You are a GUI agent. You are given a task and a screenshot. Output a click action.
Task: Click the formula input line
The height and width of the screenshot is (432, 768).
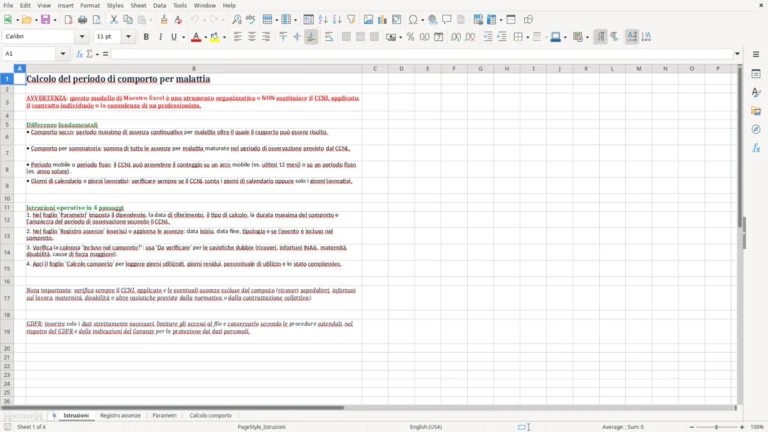[x=422, y=54]
